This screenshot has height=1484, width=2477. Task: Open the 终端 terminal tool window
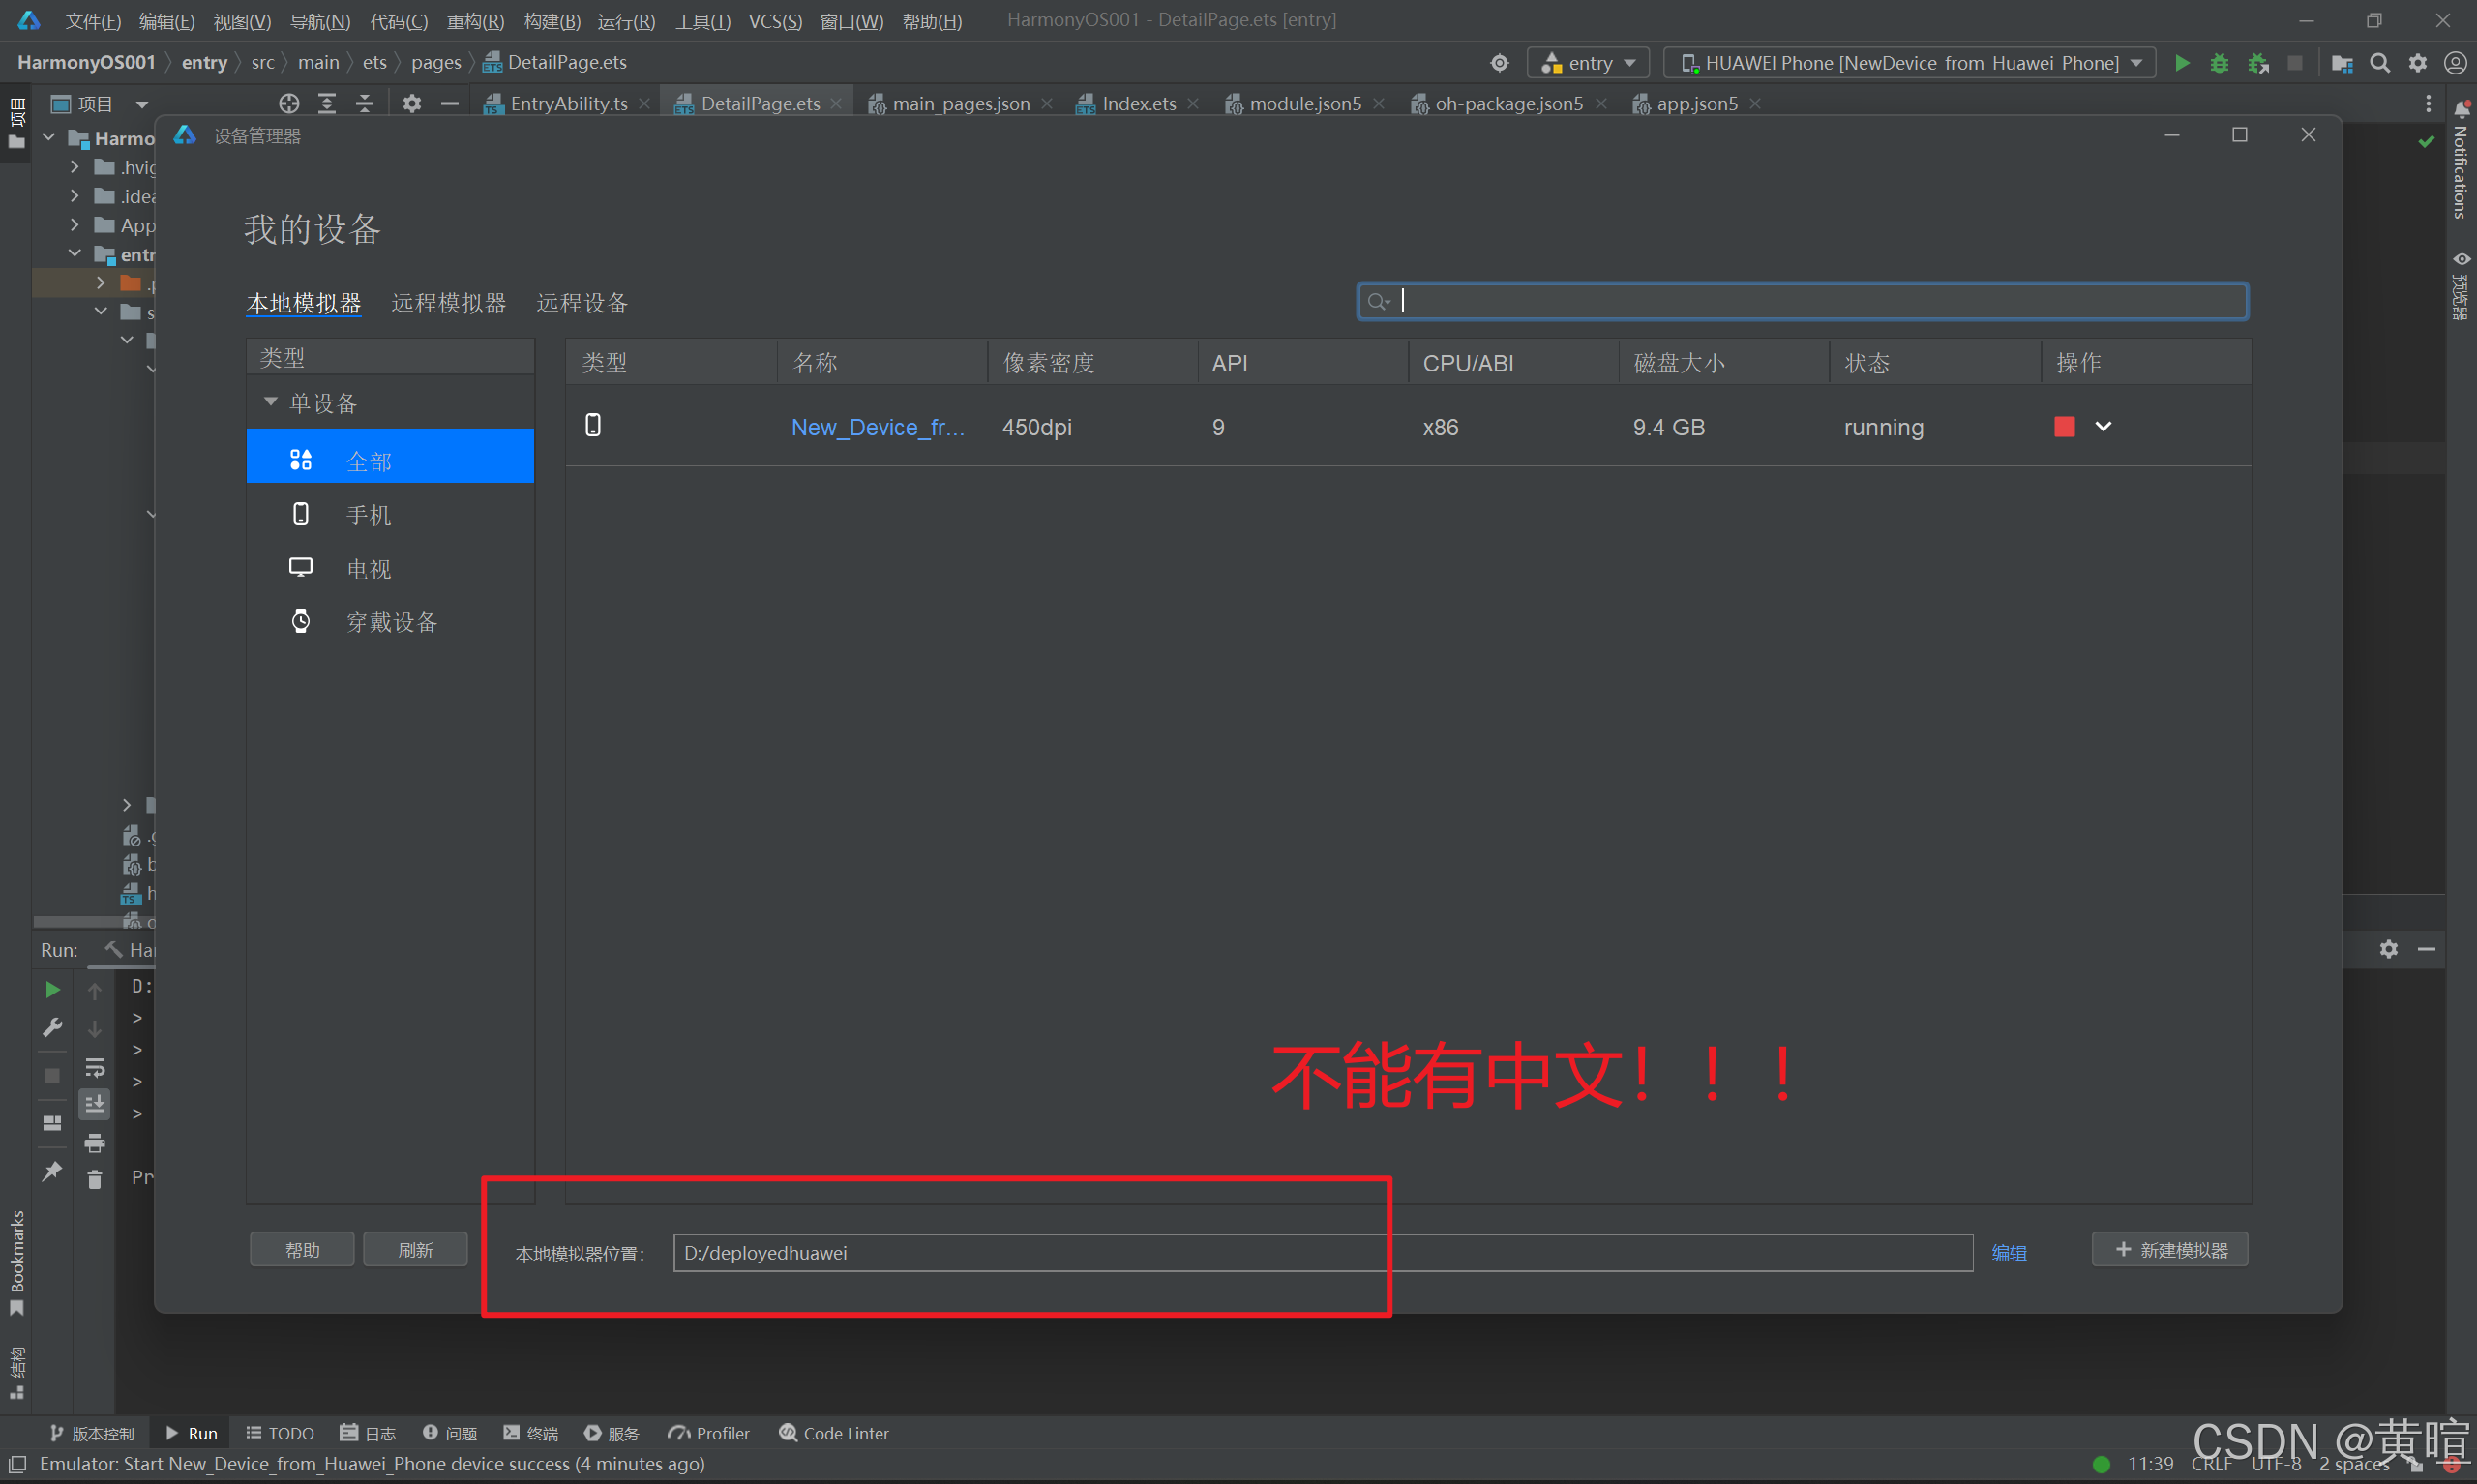pos(531,1433)
